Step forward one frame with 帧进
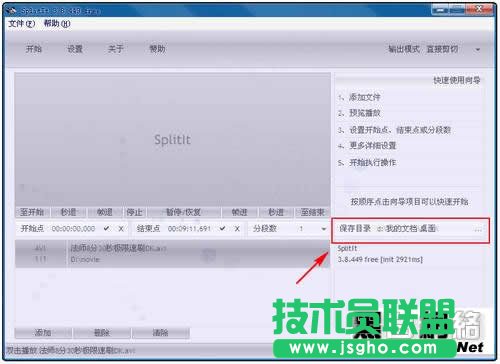Screen dimensions: 500x364 (239, 212)
